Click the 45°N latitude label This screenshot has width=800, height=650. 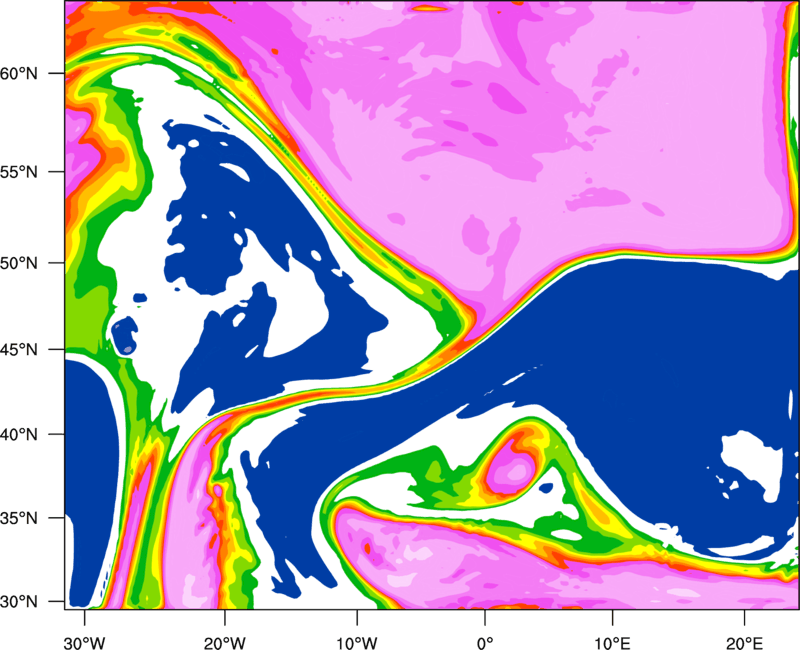click(x=19, y=350)
